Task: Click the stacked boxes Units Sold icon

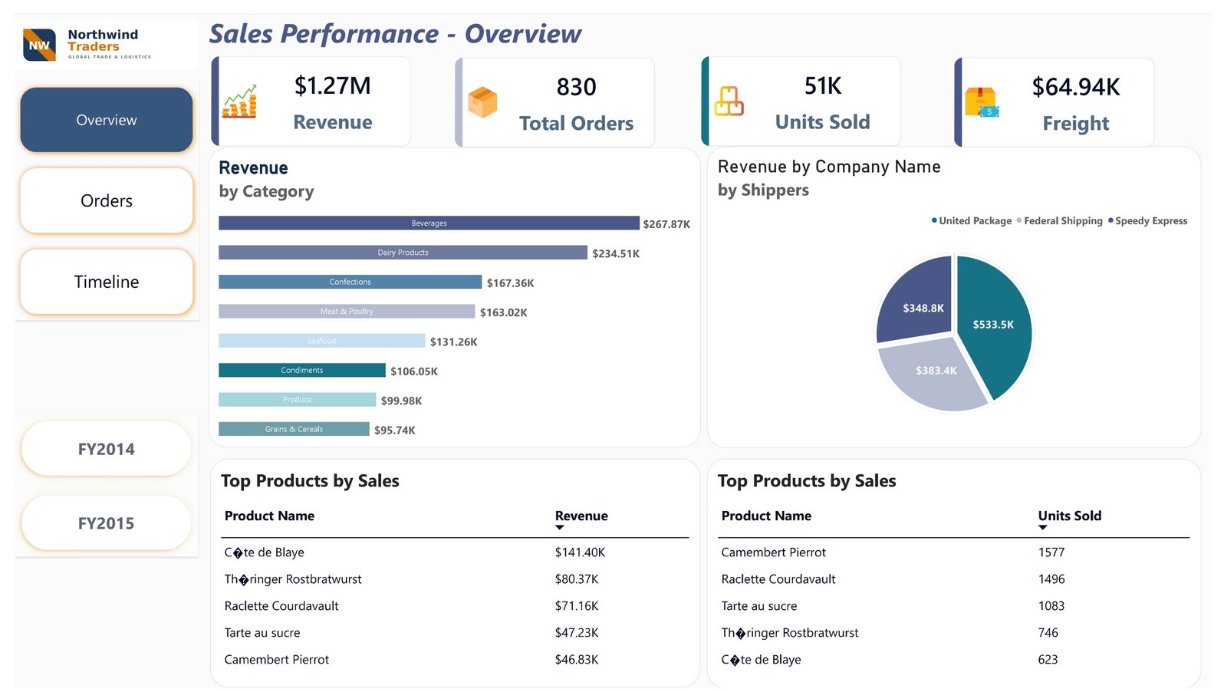Action: tap(729, 102)
